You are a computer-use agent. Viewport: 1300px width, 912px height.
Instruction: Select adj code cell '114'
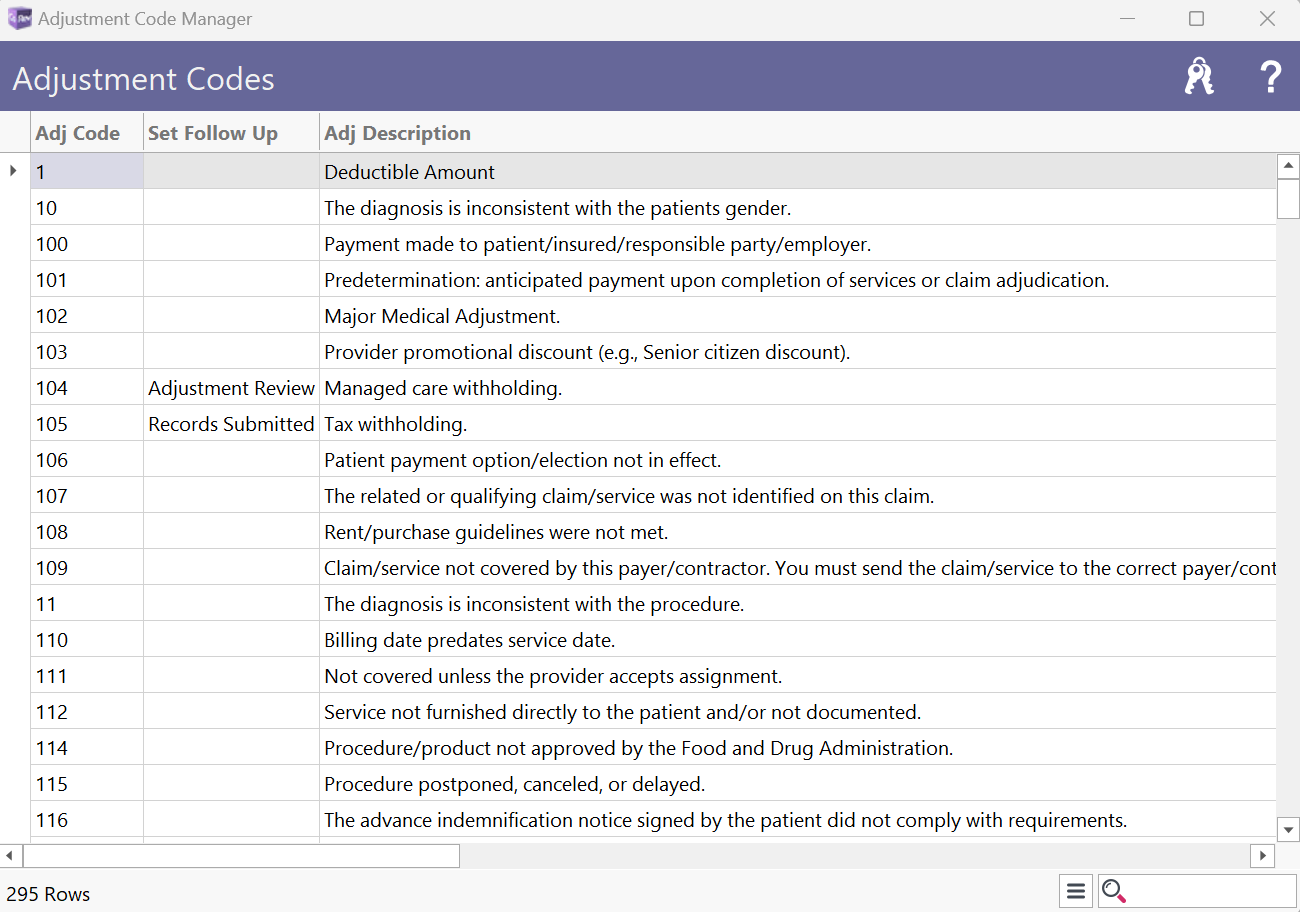(x=87, y=748)
